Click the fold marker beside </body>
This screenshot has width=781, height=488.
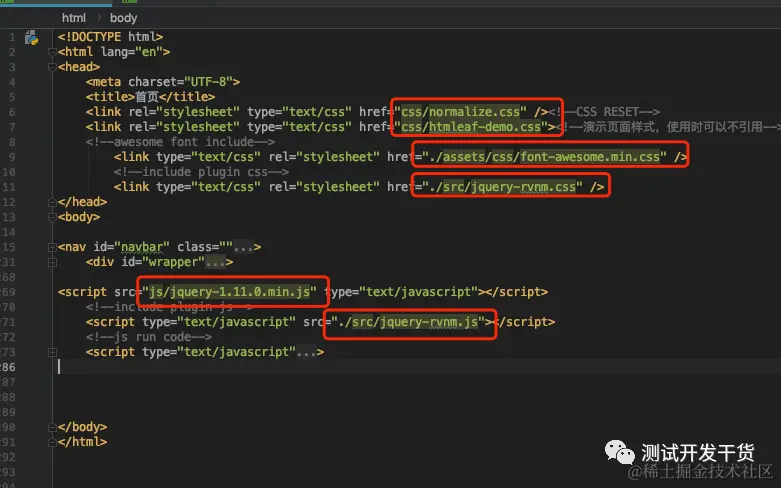(x=52, y=427)
